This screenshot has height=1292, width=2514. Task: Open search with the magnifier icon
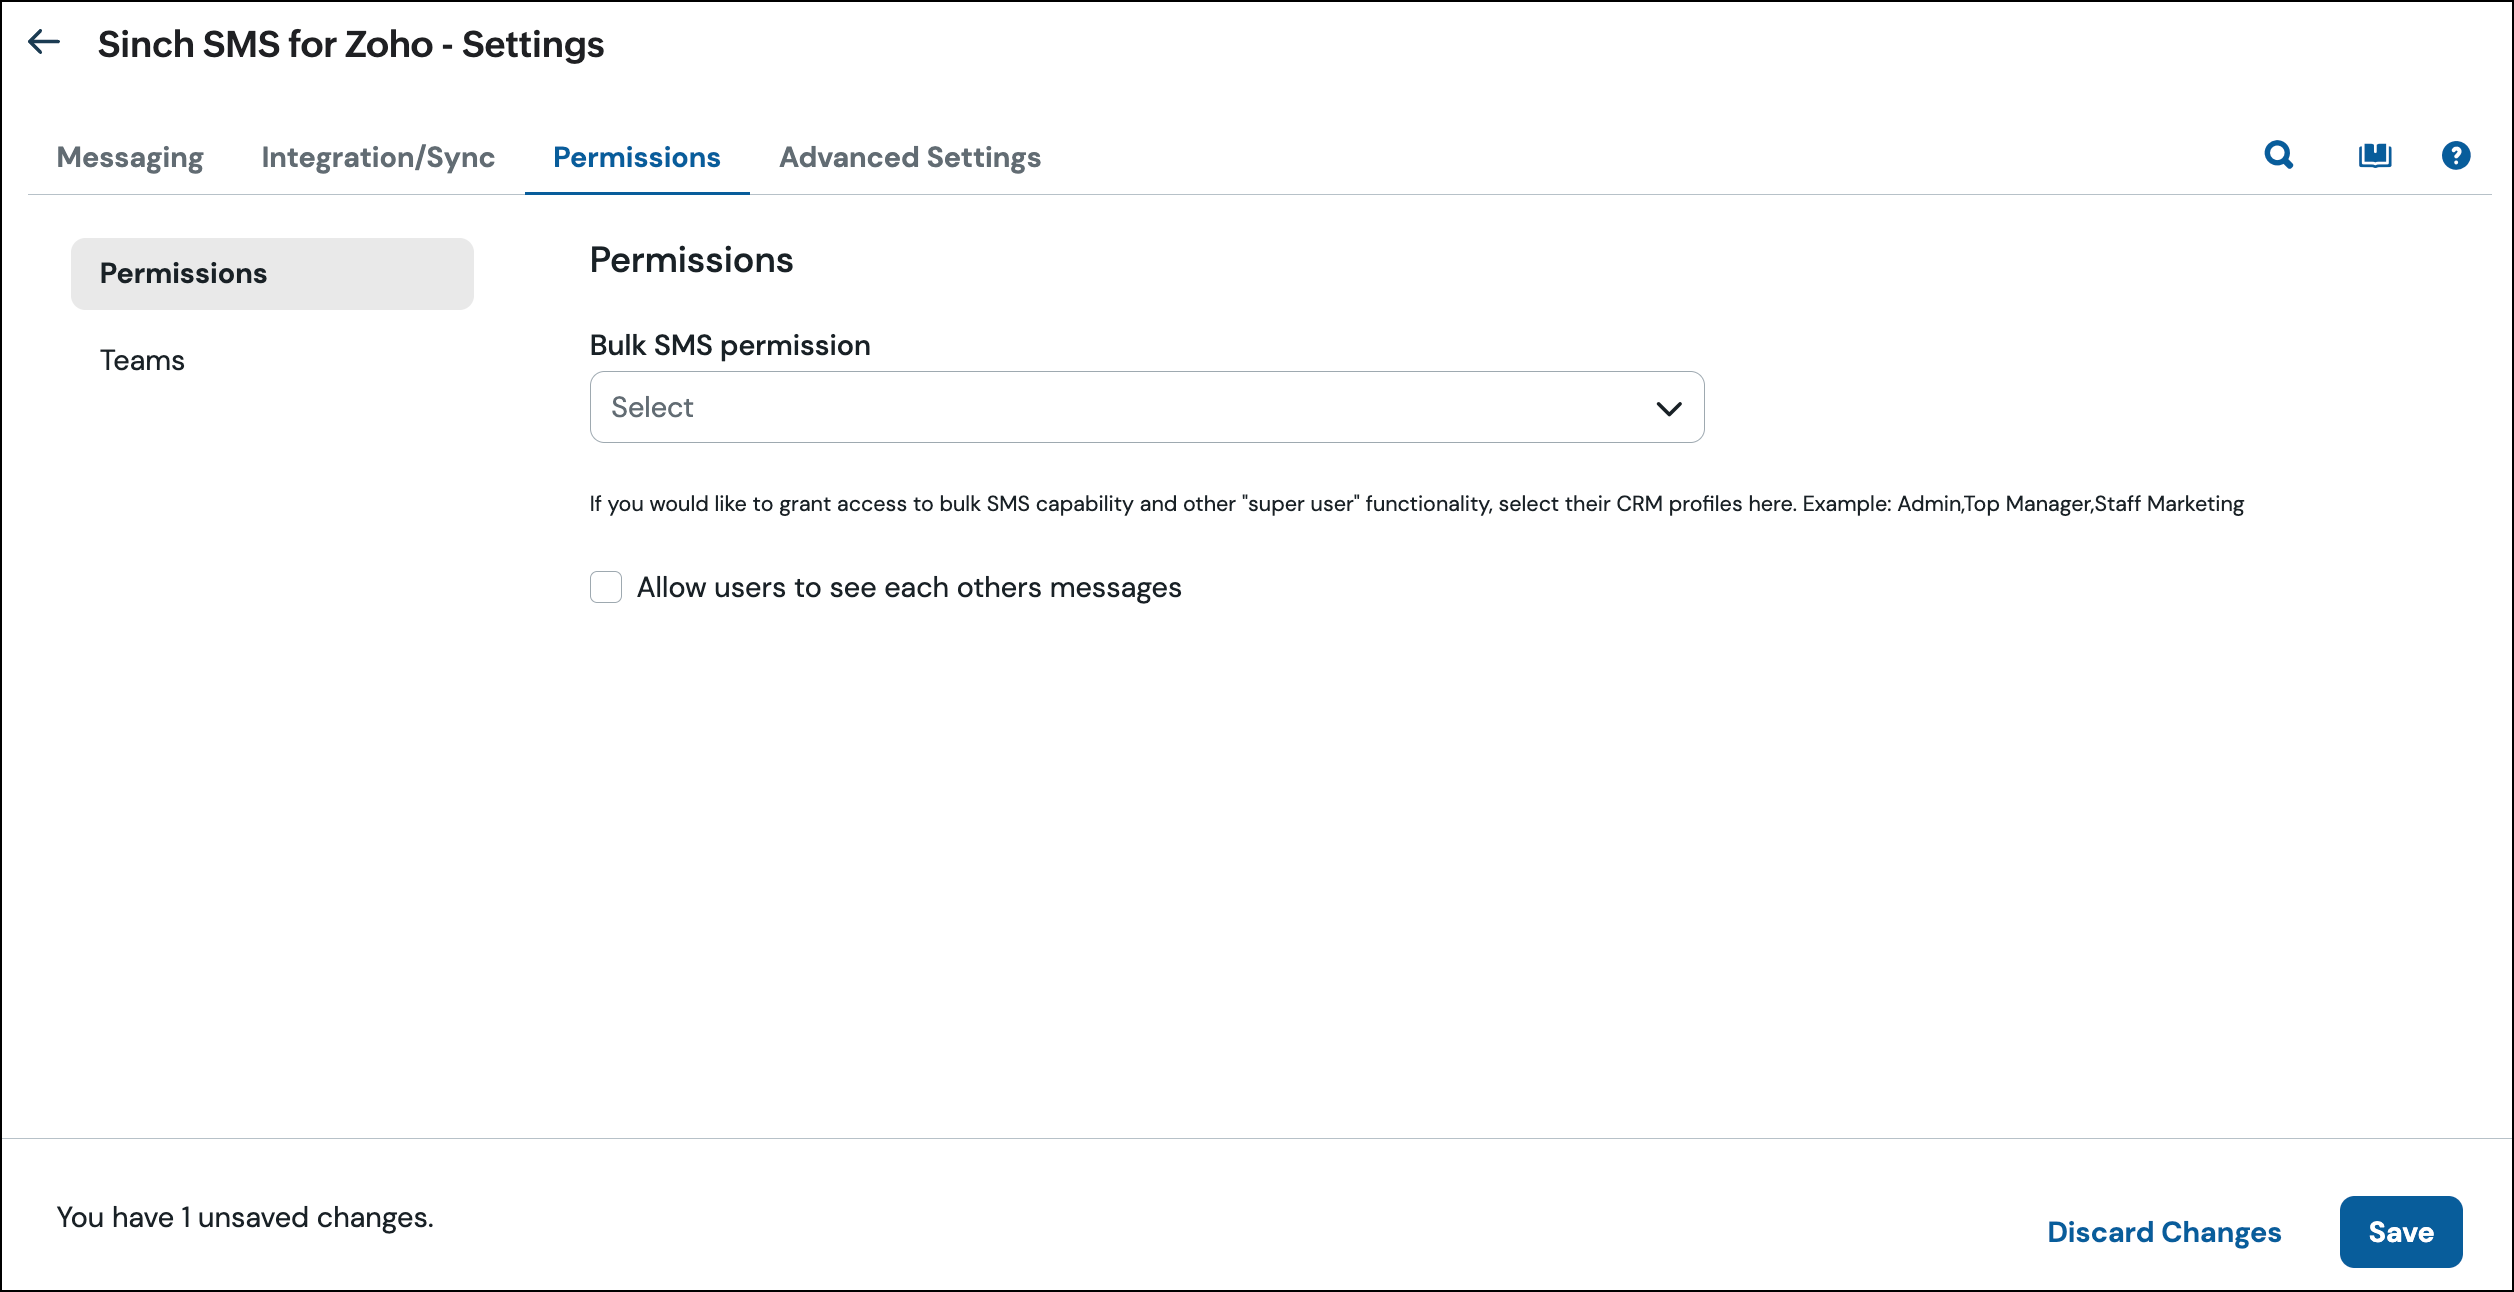coord(2279,155)
